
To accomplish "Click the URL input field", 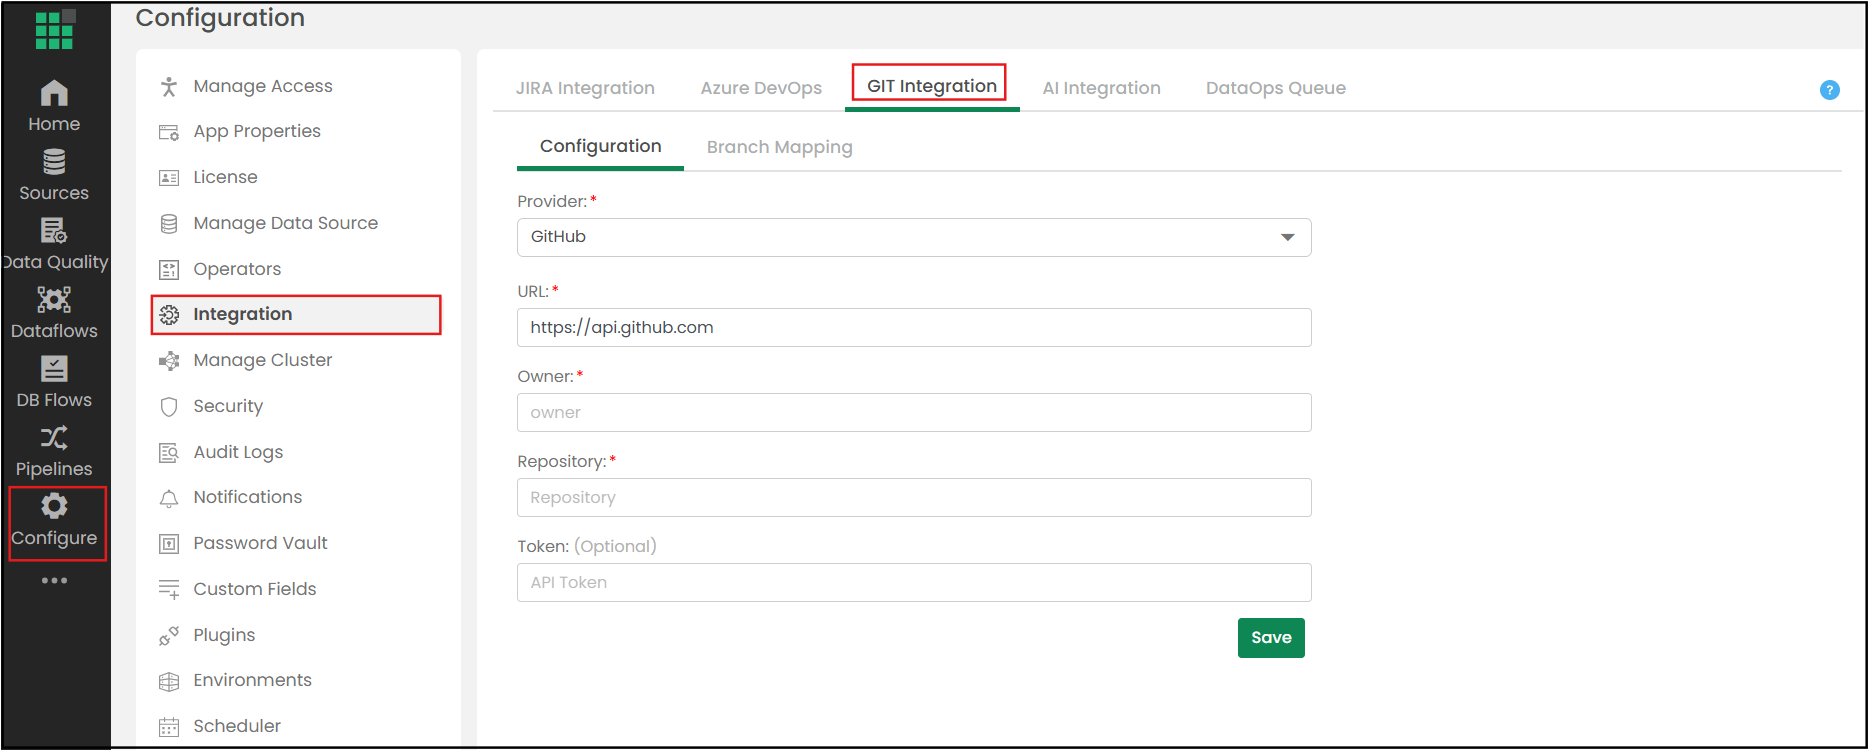I will pyautogui.click(x=914, y=327).
